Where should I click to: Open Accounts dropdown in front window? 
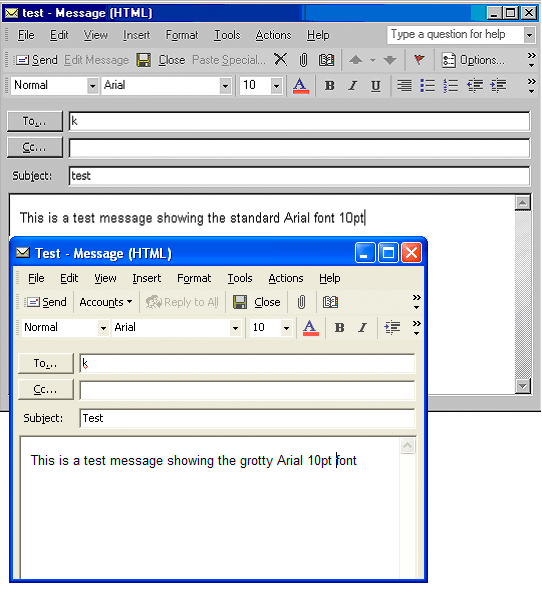click(106, 302)
